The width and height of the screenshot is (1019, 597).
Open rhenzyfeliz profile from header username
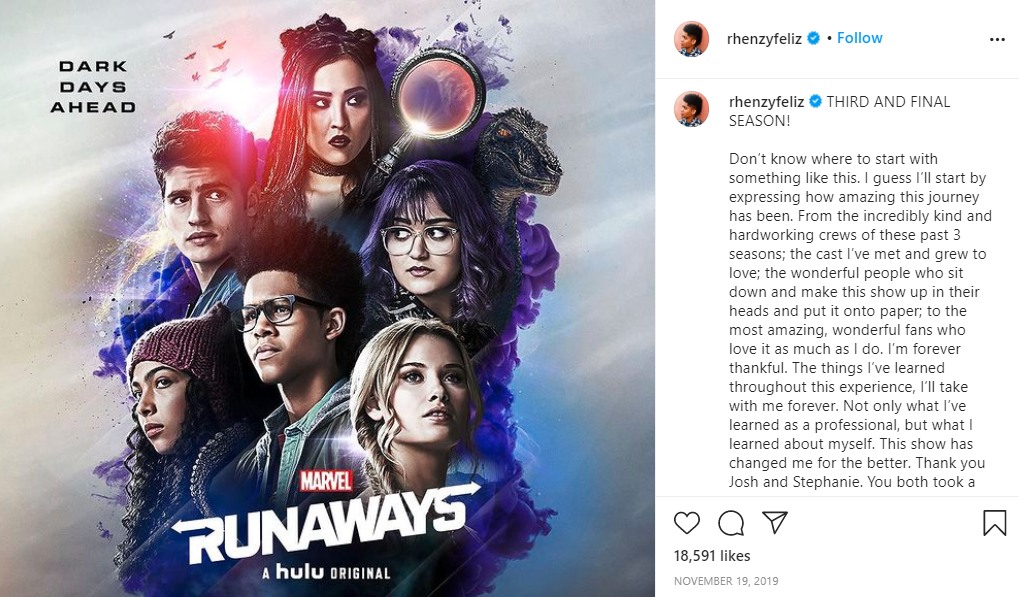click(x=764, y=39)
